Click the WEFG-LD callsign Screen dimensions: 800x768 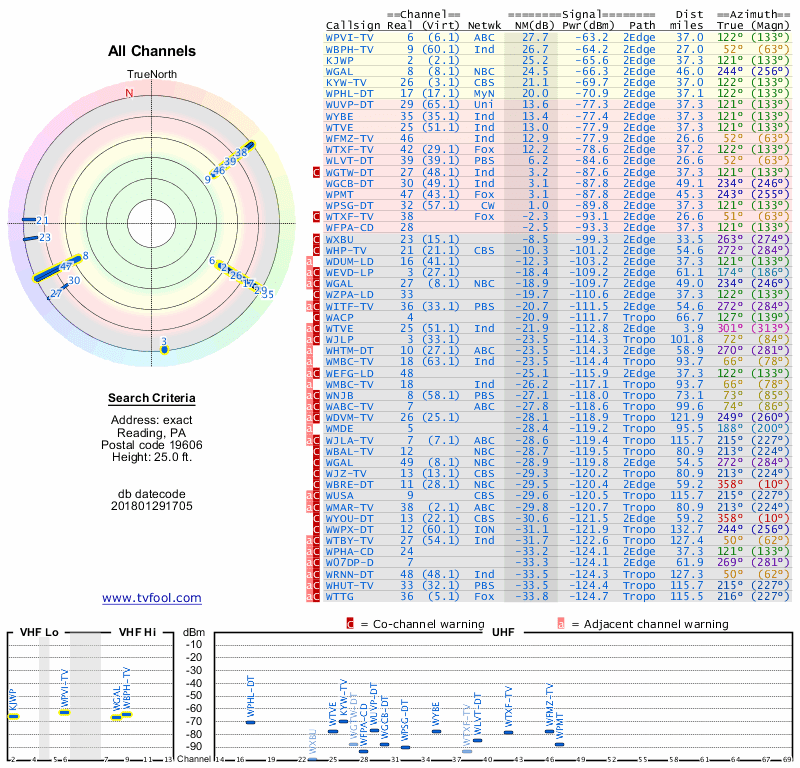pos(349,374)
